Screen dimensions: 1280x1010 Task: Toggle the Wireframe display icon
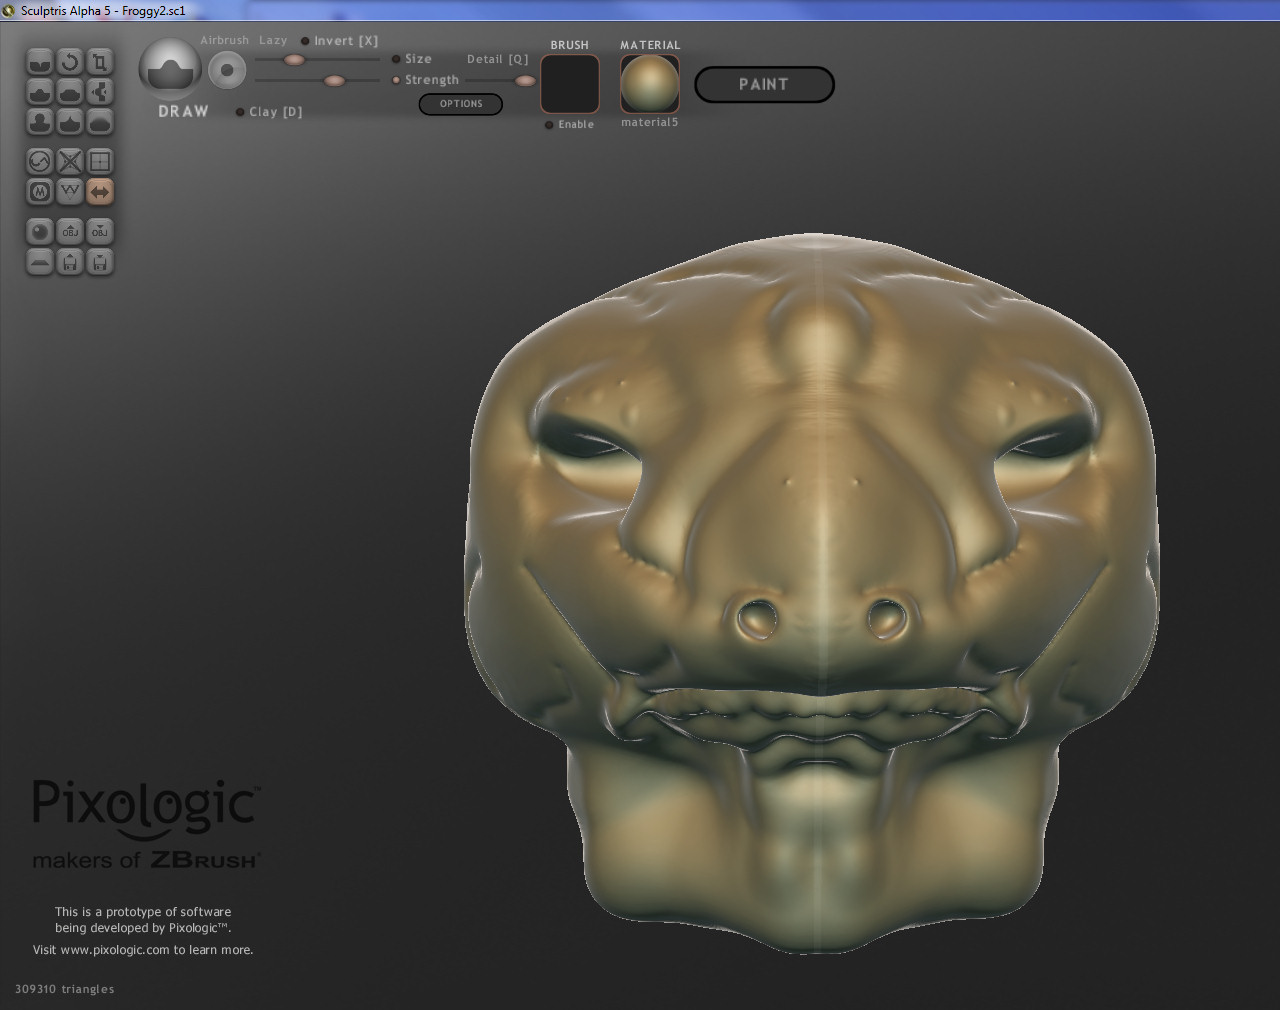[x=100, y=161]
